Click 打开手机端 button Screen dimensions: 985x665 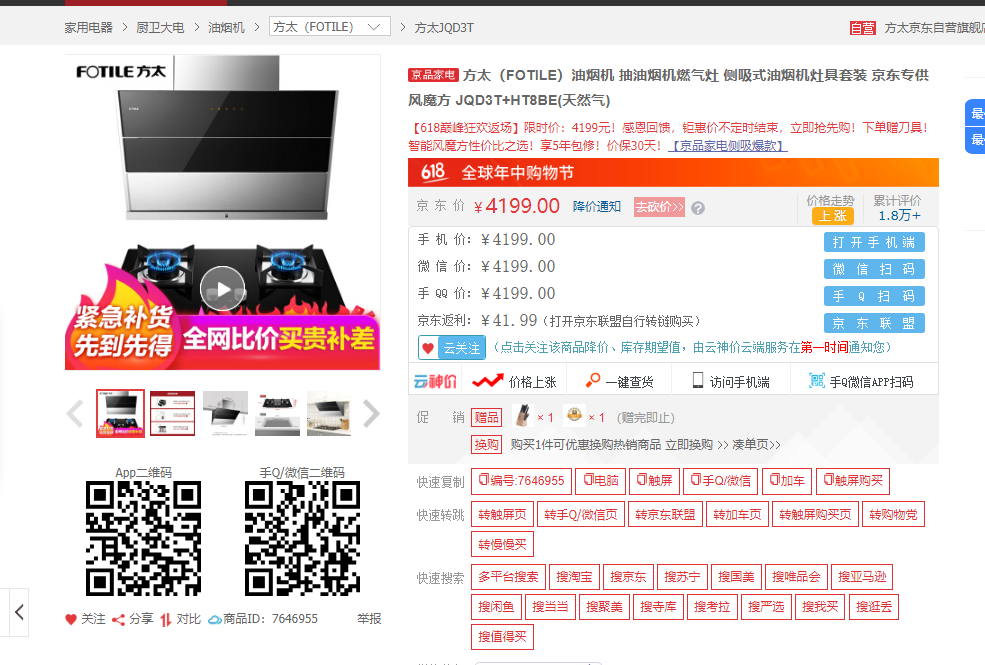(874, 242)
